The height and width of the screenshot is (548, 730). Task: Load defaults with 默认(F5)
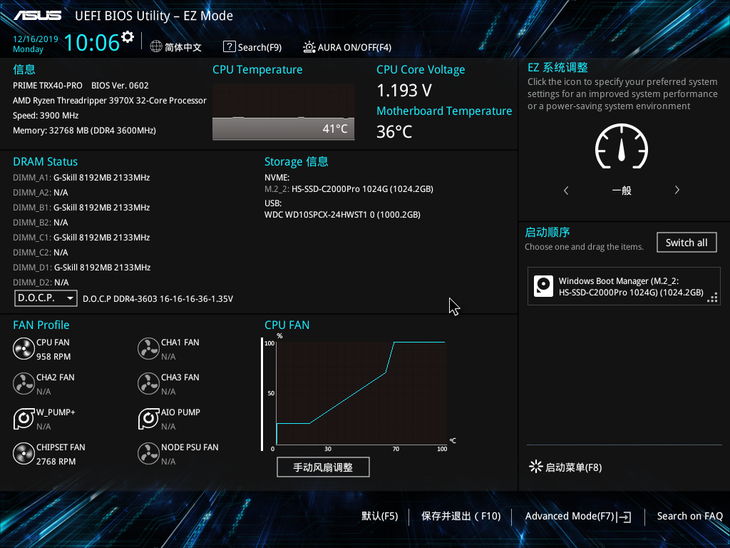click(x=380, y=516)
